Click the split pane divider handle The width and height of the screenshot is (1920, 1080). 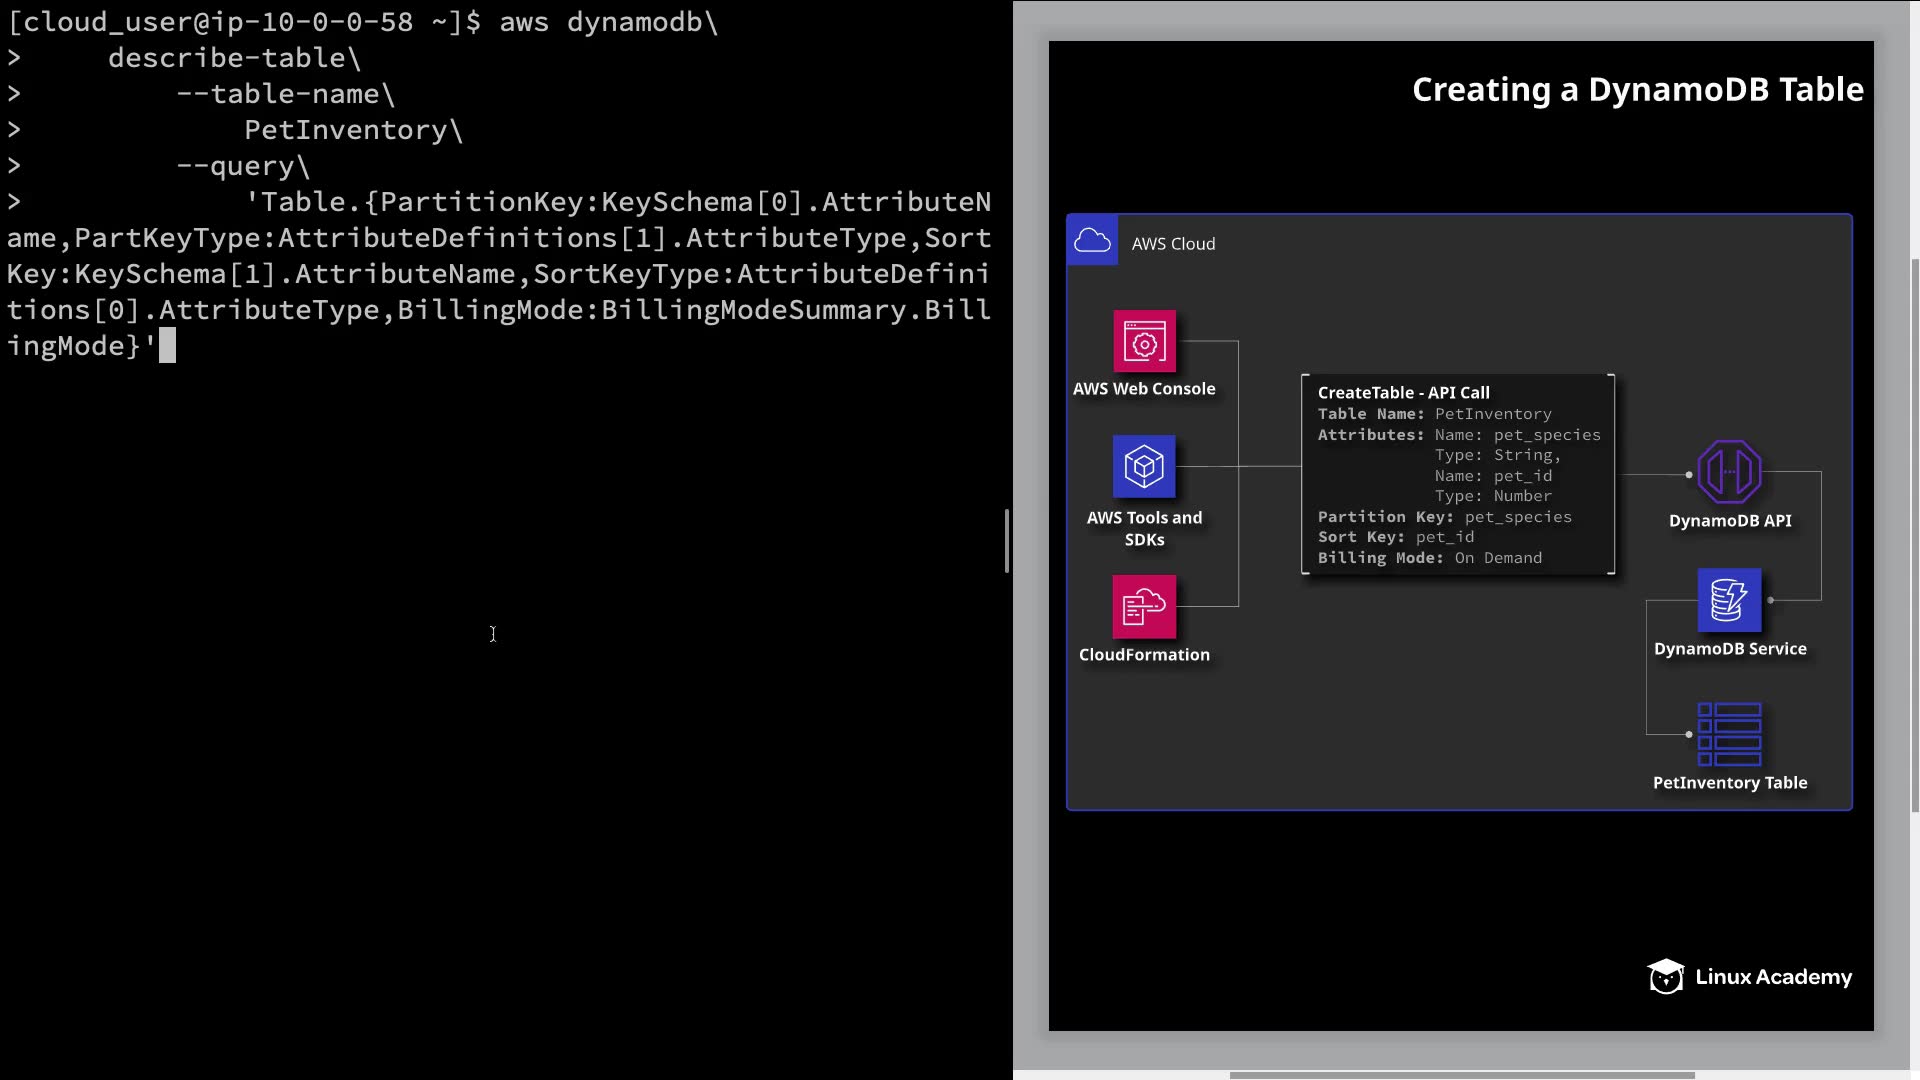1007,540
